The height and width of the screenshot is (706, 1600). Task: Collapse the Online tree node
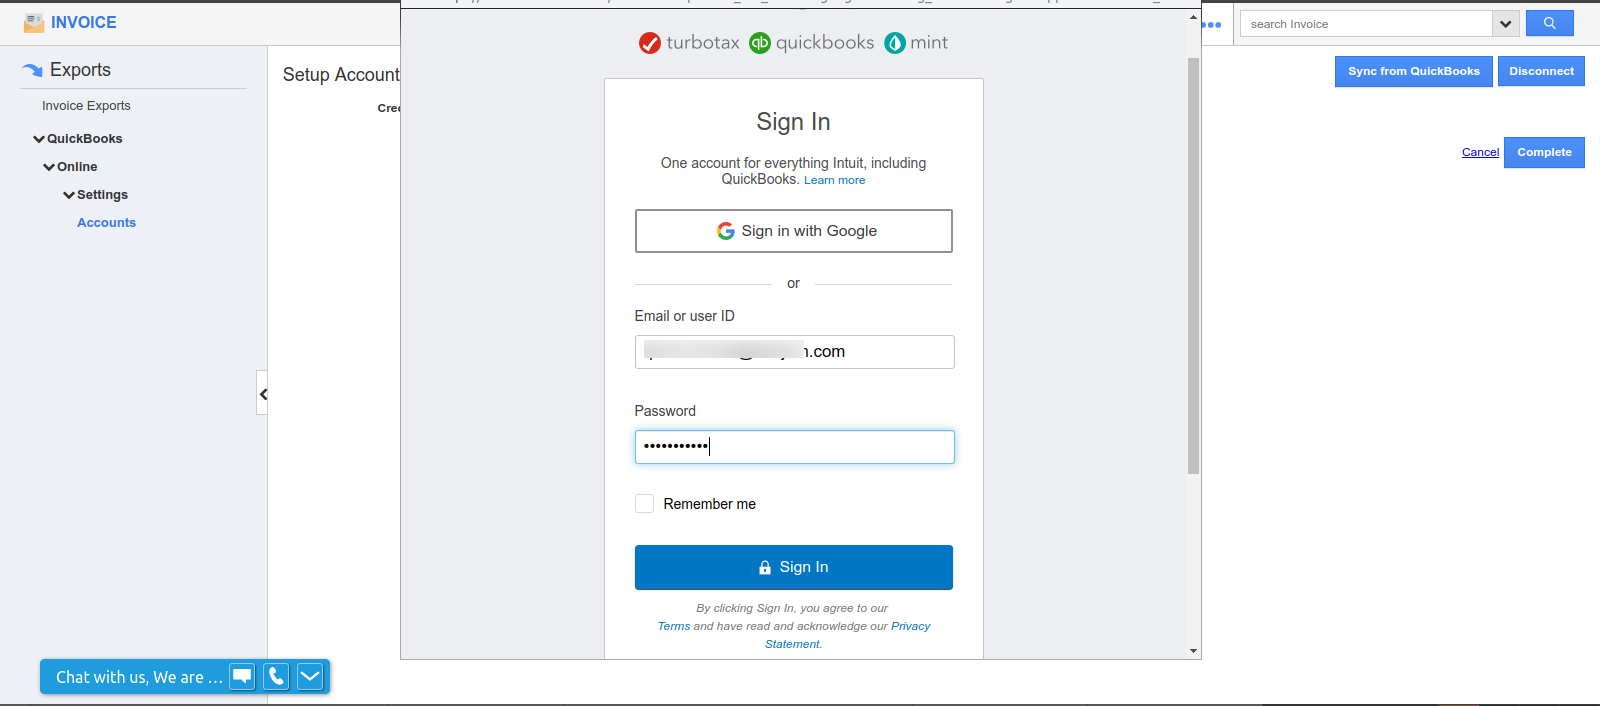click(x=48, y=167)
